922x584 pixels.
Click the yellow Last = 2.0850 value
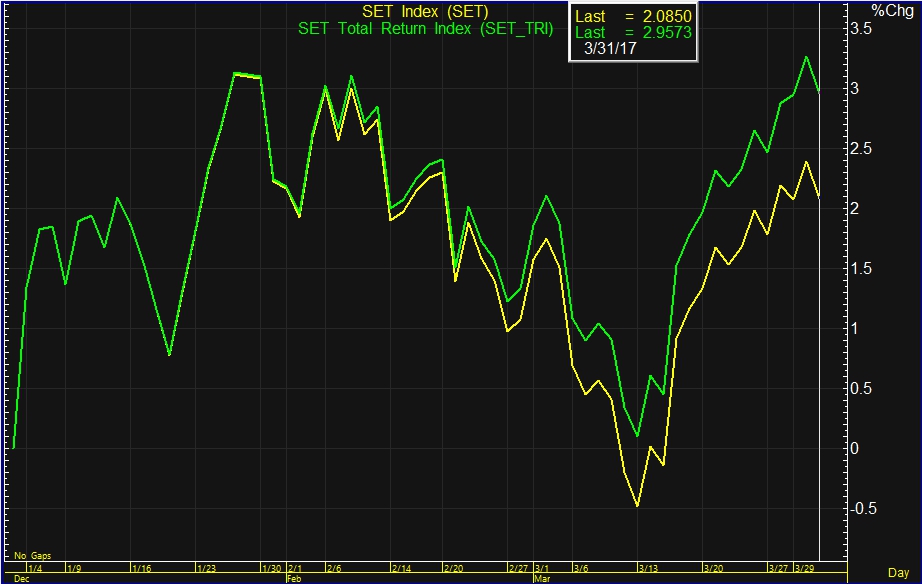click(x=634, y=17)
